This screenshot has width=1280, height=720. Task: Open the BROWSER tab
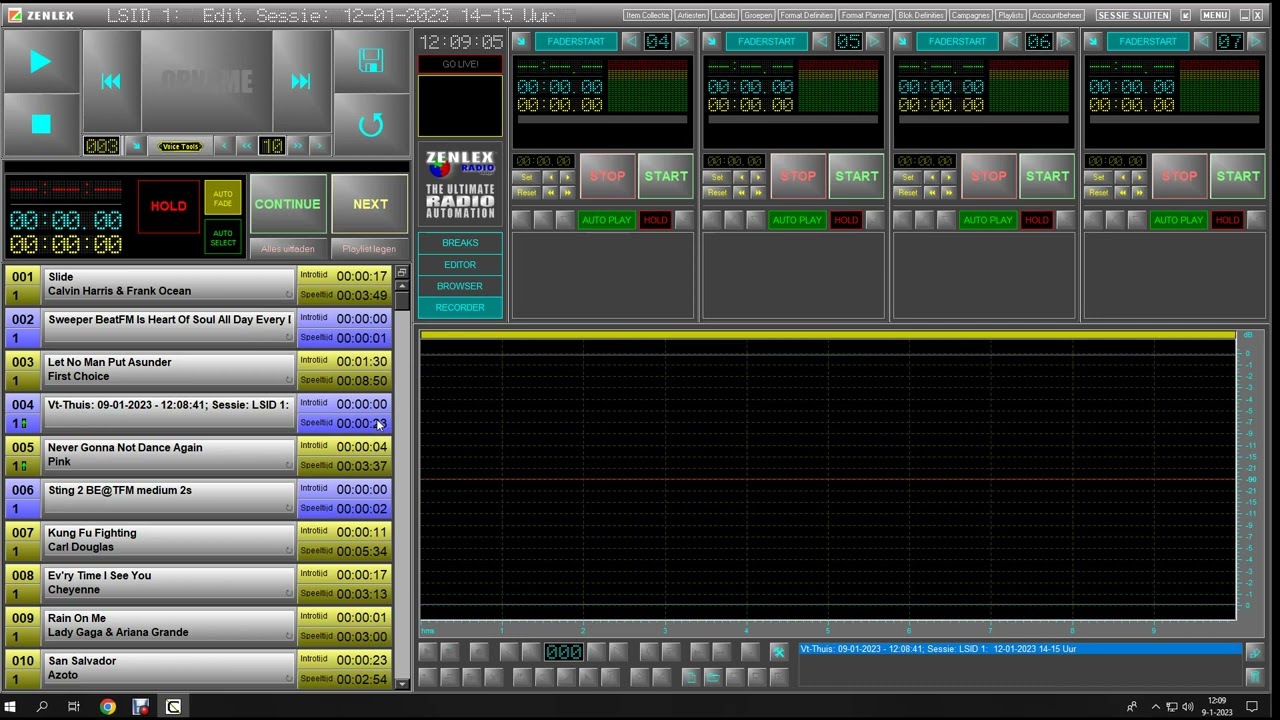(x=460, y=286)
